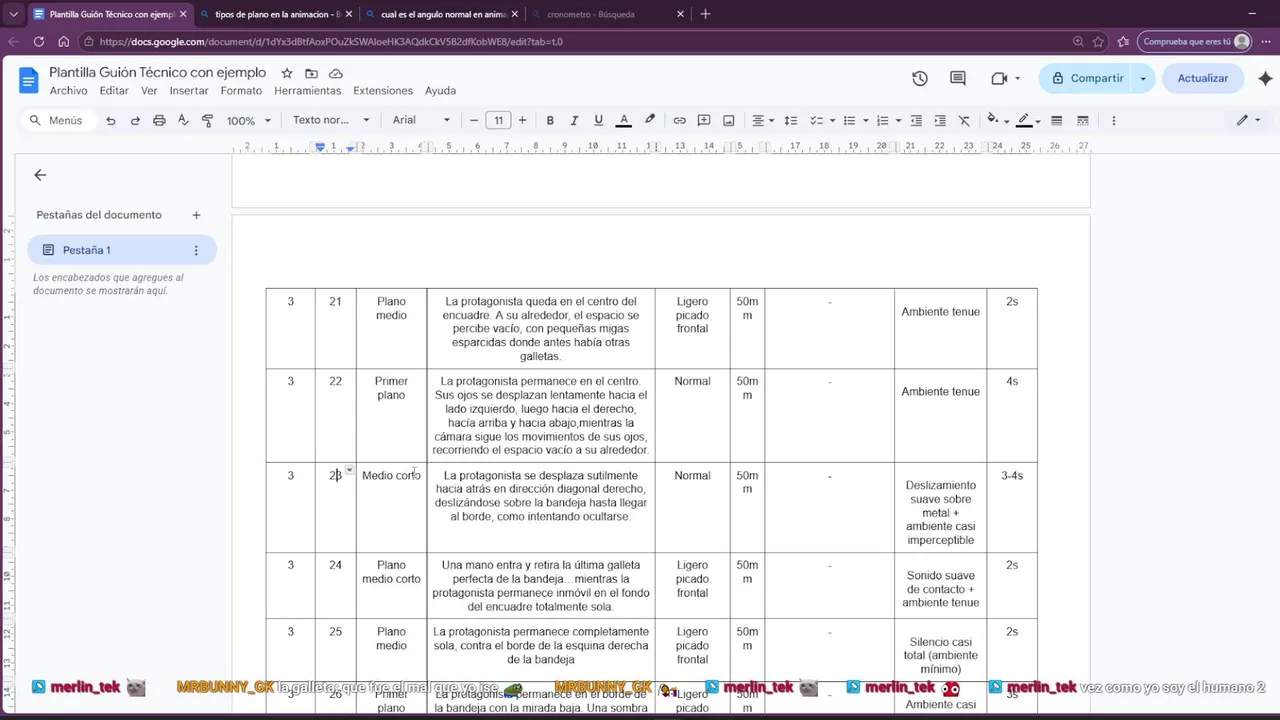Open the Gemini sparkle icon
Screen dimensions: 1280x720
(x=1265, y=78)
